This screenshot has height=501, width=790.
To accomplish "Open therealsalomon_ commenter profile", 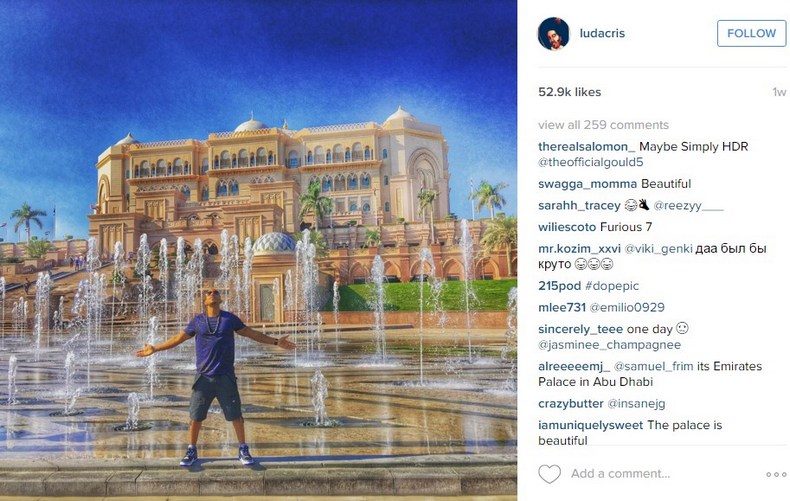I will 586,147.
